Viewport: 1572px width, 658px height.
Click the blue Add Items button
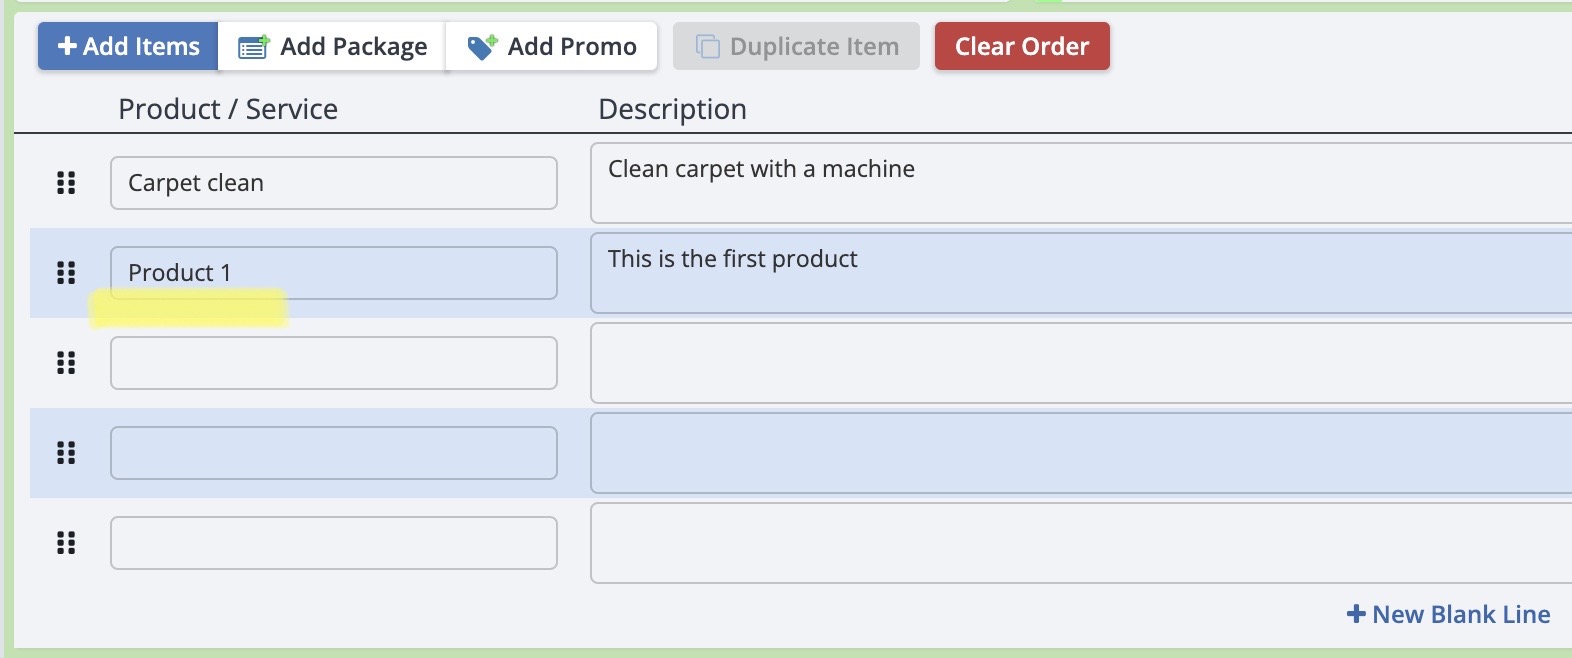pyautogui.click(x=128, y=47)
